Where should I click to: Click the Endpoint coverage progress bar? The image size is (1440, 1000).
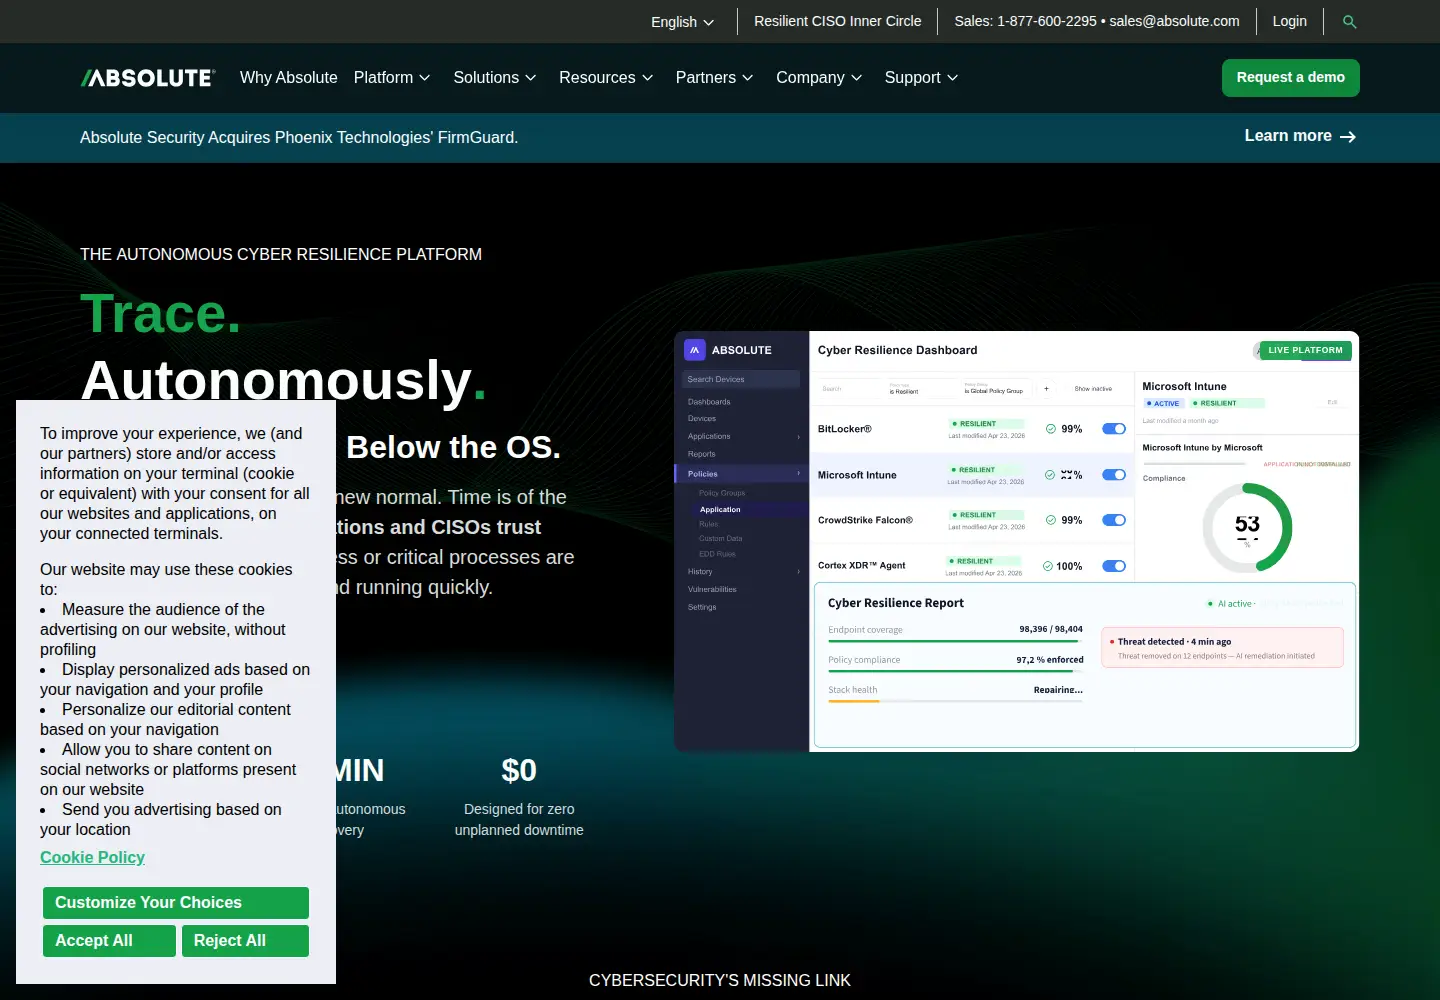pos(955,641)
